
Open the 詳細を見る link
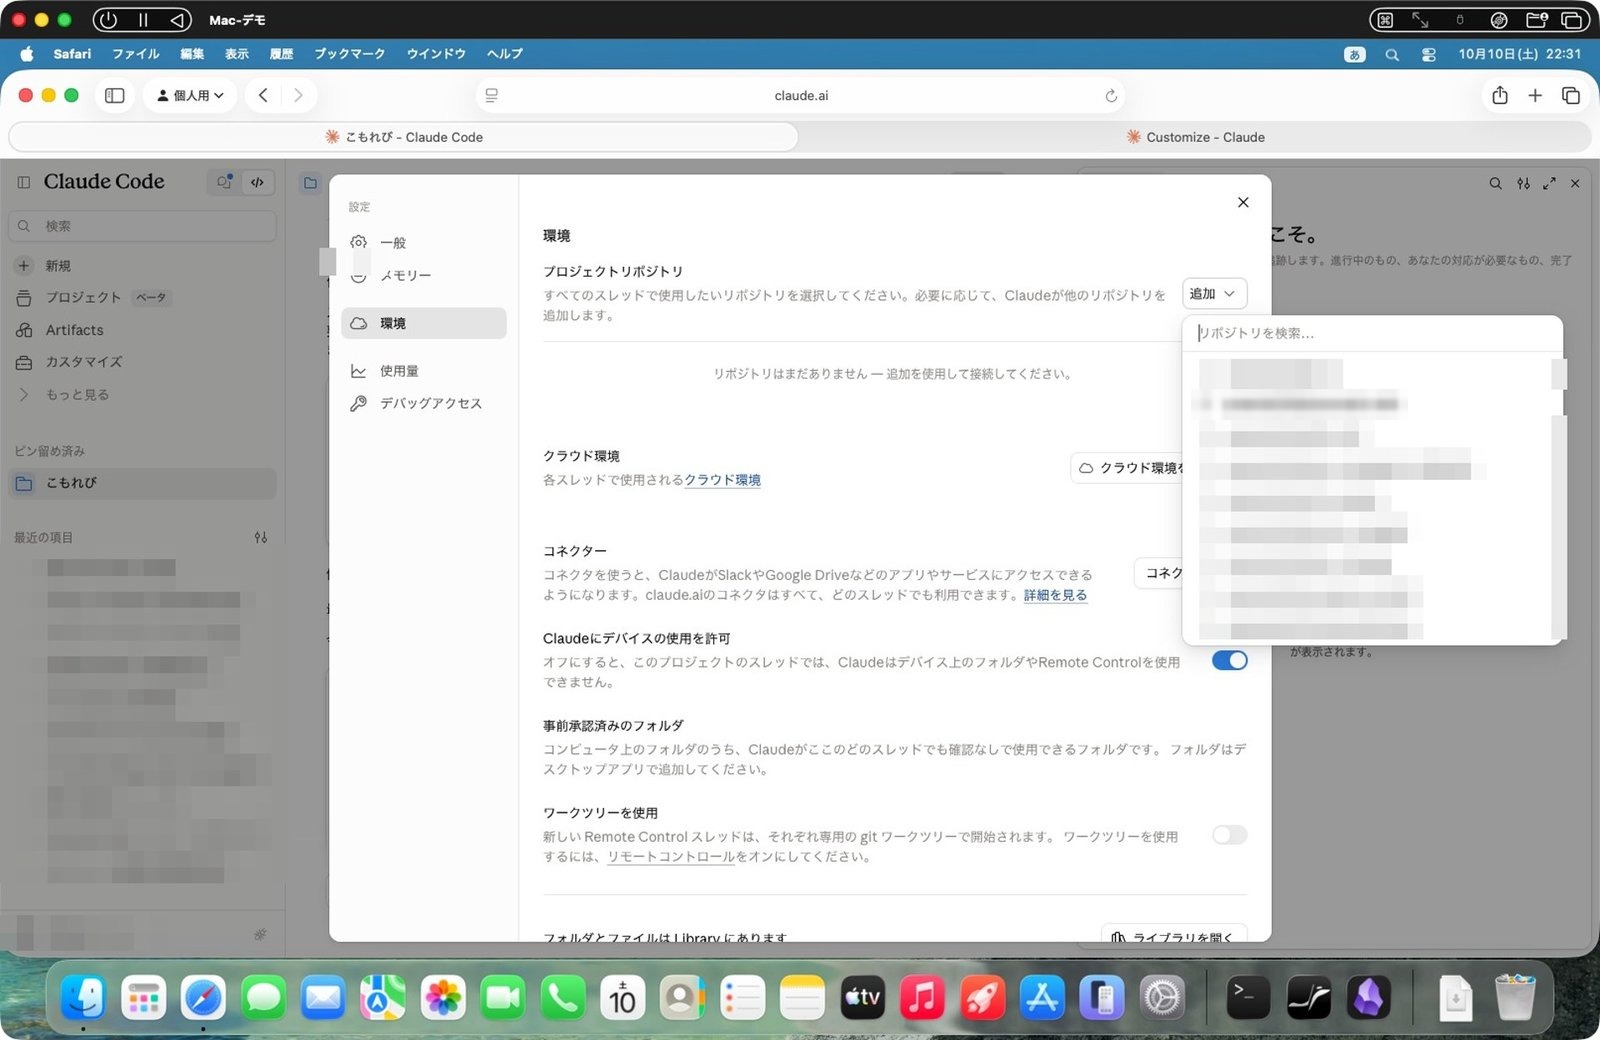(1055, 595)
